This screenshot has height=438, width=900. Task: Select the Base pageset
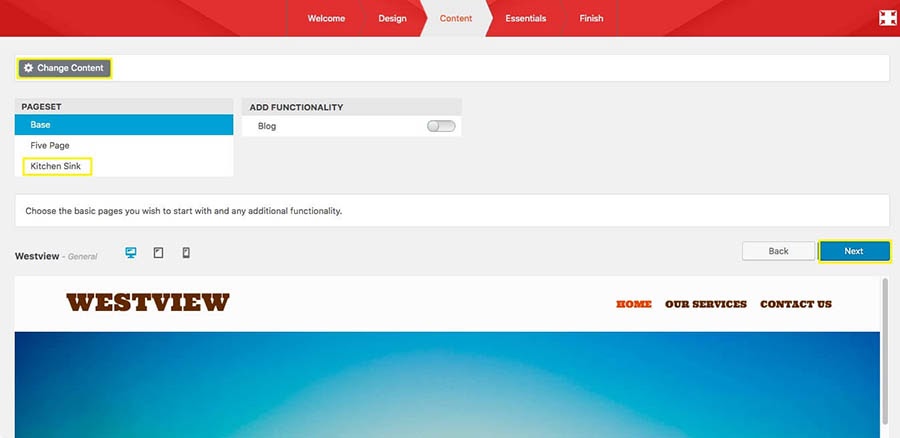pyautogui.click(x=124, y=125)
